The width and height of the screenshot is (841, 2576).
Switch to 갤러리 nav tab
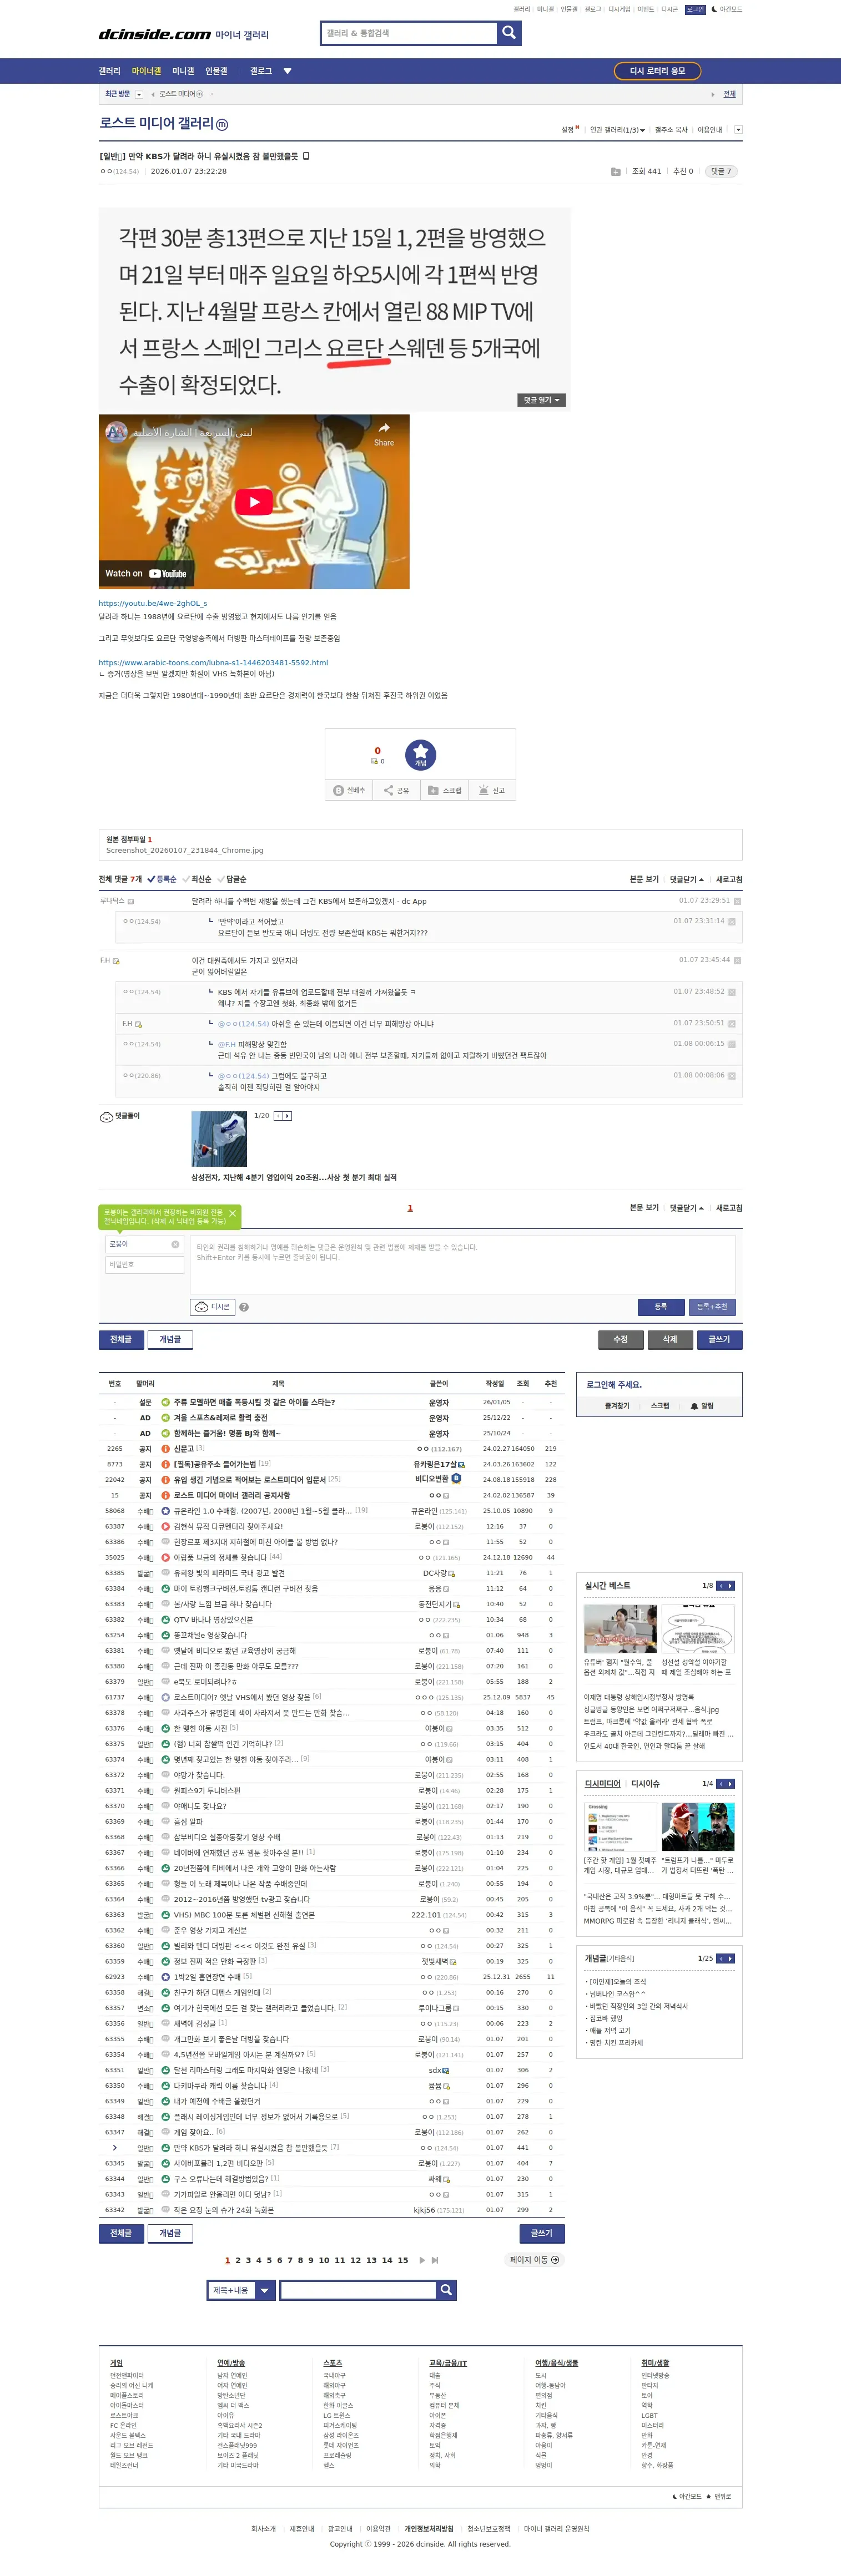[x=109, y=71]
